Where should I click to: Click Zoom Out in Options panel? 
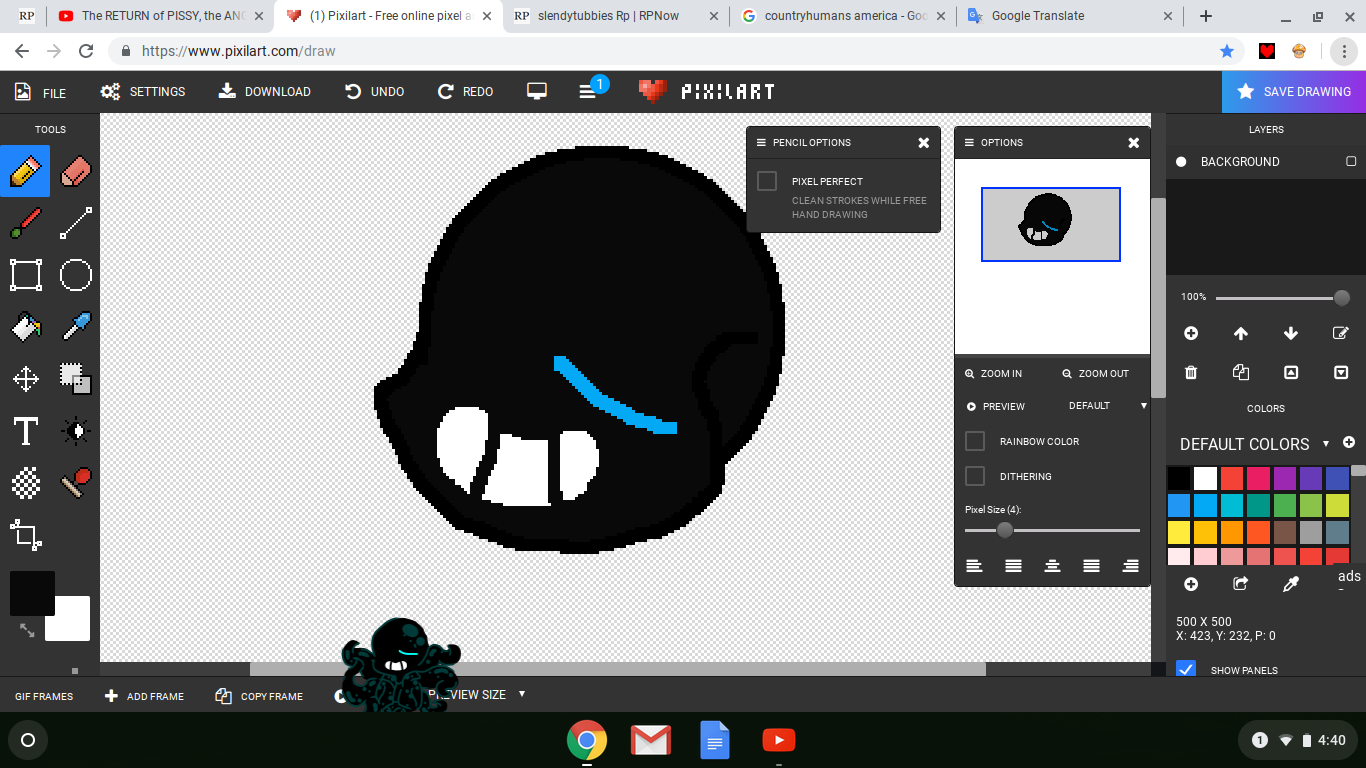tap(1095, 373)
